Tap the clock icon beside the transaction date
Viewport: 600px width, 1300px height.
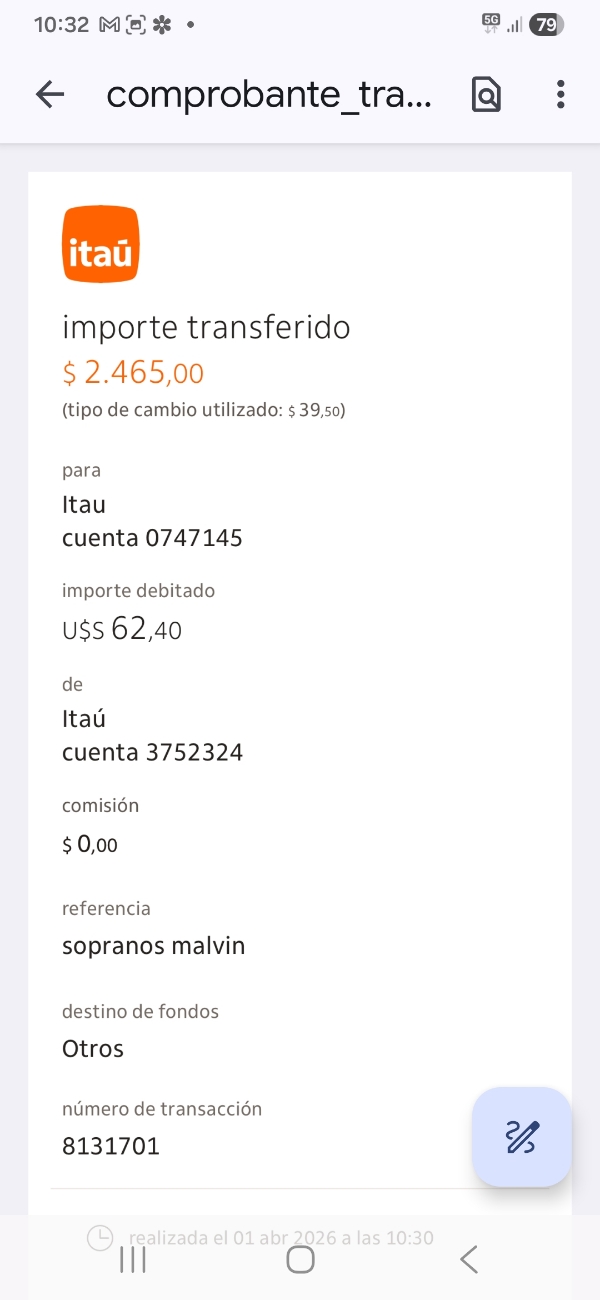pyautogui.click(x=100, y=1238)
